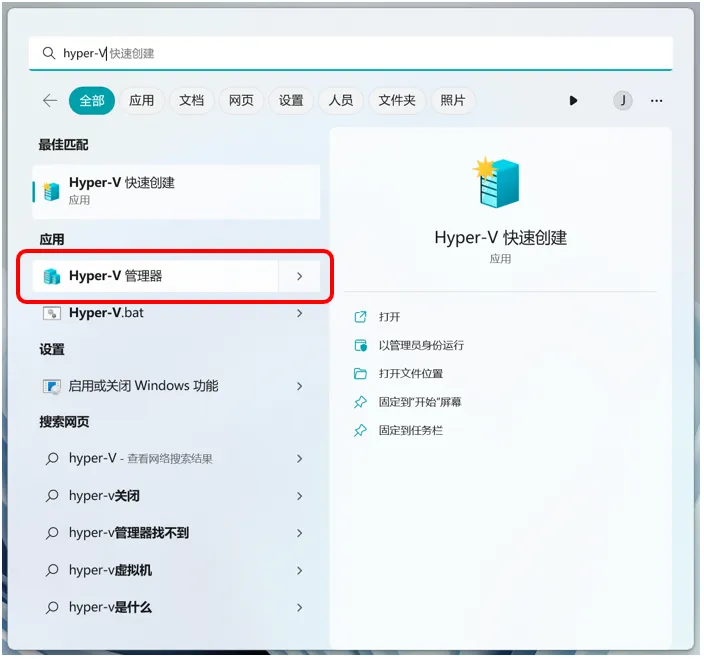This screenshot has width=704, height=659.
Task: Open the Hyper-V 管理器 app result
Action: click(x=156, y=276)
